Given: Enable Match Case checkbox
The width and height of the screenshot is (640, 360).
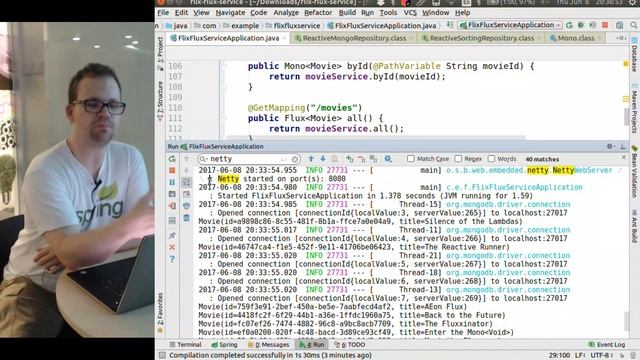Looking at the screenshot, I should pyautogui.click(x=411, y=158).
